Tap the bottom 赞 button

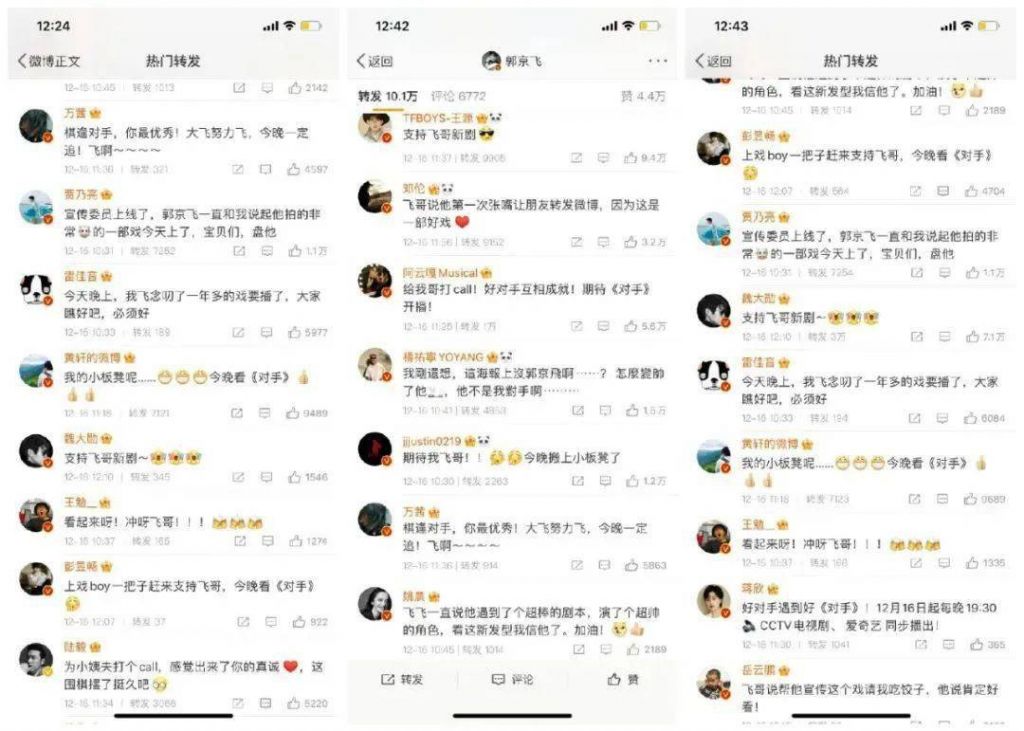click(623, 680)
